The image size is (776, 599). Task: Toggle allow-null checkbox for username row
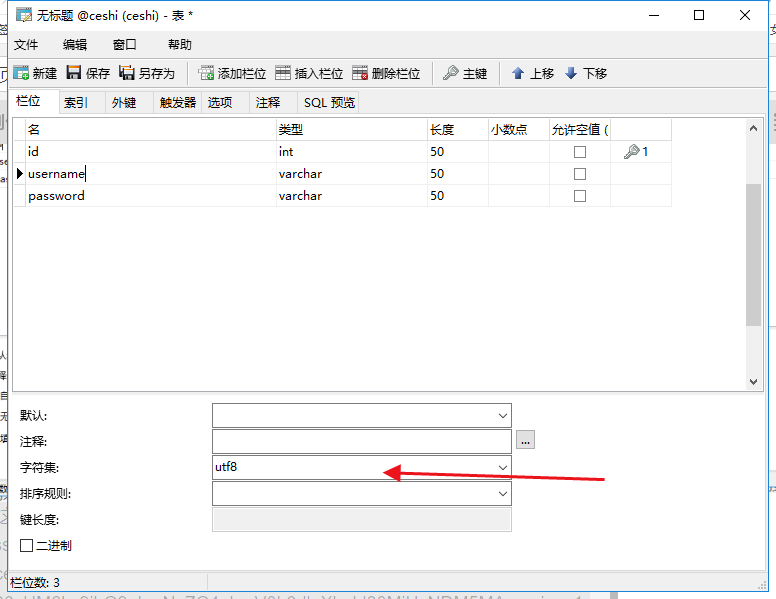tap(580, 174)
